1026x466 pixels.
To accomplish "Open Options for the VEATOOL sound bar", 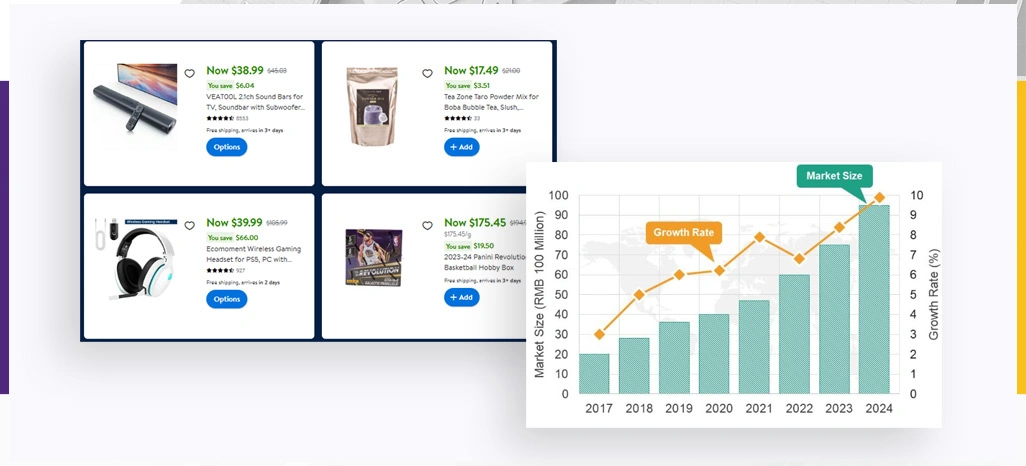I will click(227, 147).
